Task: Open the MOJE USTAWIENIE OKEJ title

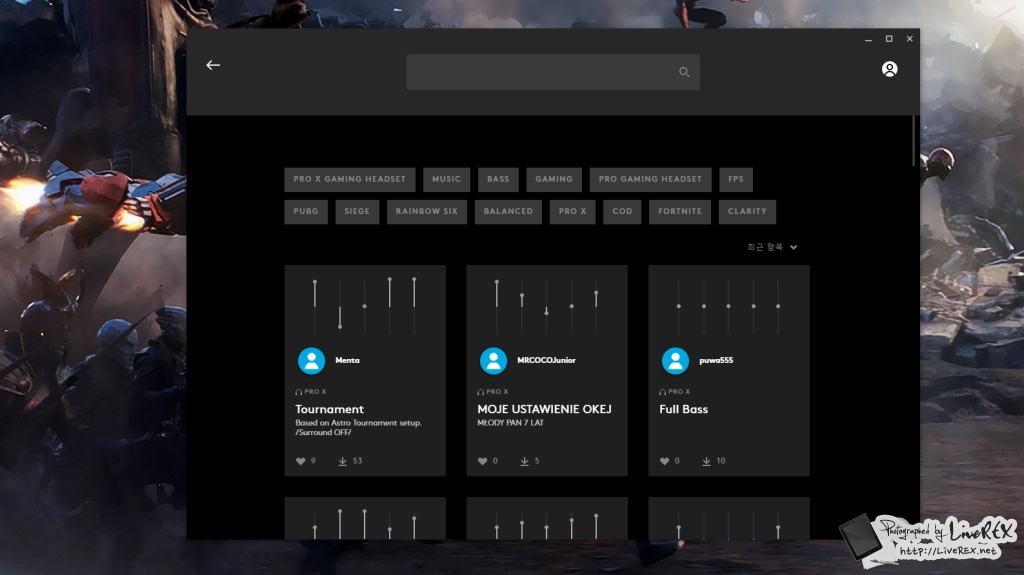Action: (544, 410)
